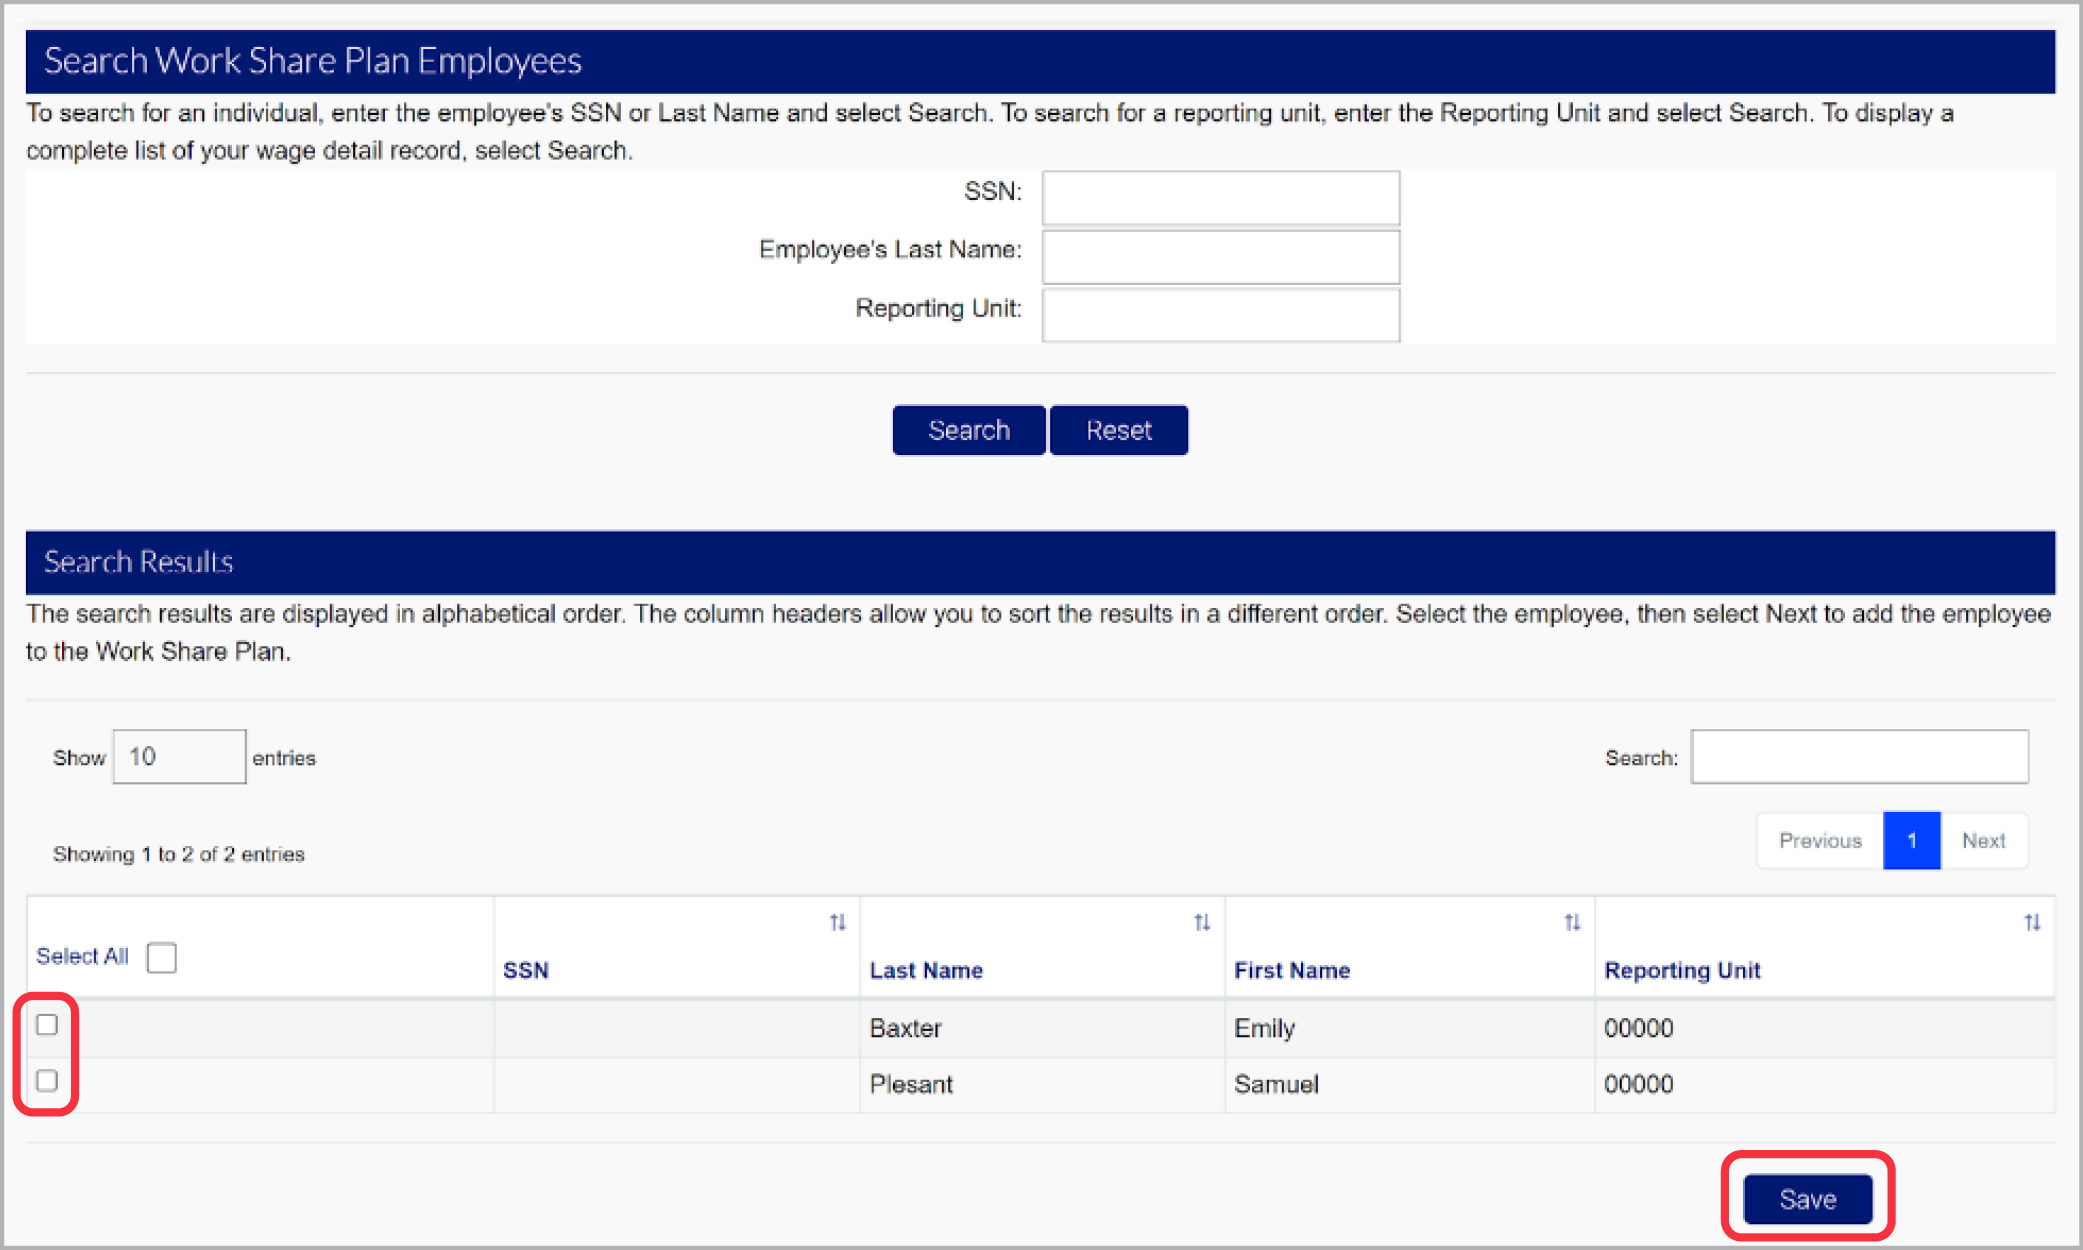Viewport: 2083px width, 1250px height.
Task: Focus the results table Search box
Action: tap(1859, 757)
